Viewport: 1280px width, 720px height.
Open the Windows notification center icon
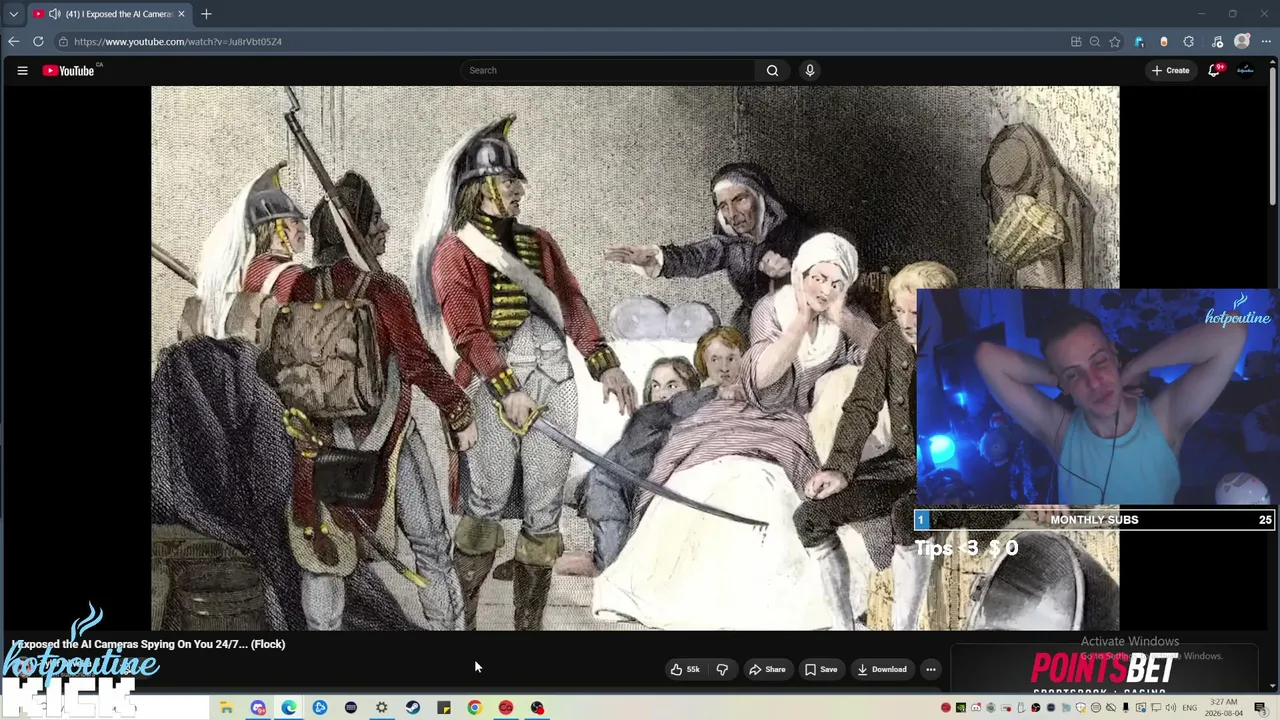pos(1260,708)
